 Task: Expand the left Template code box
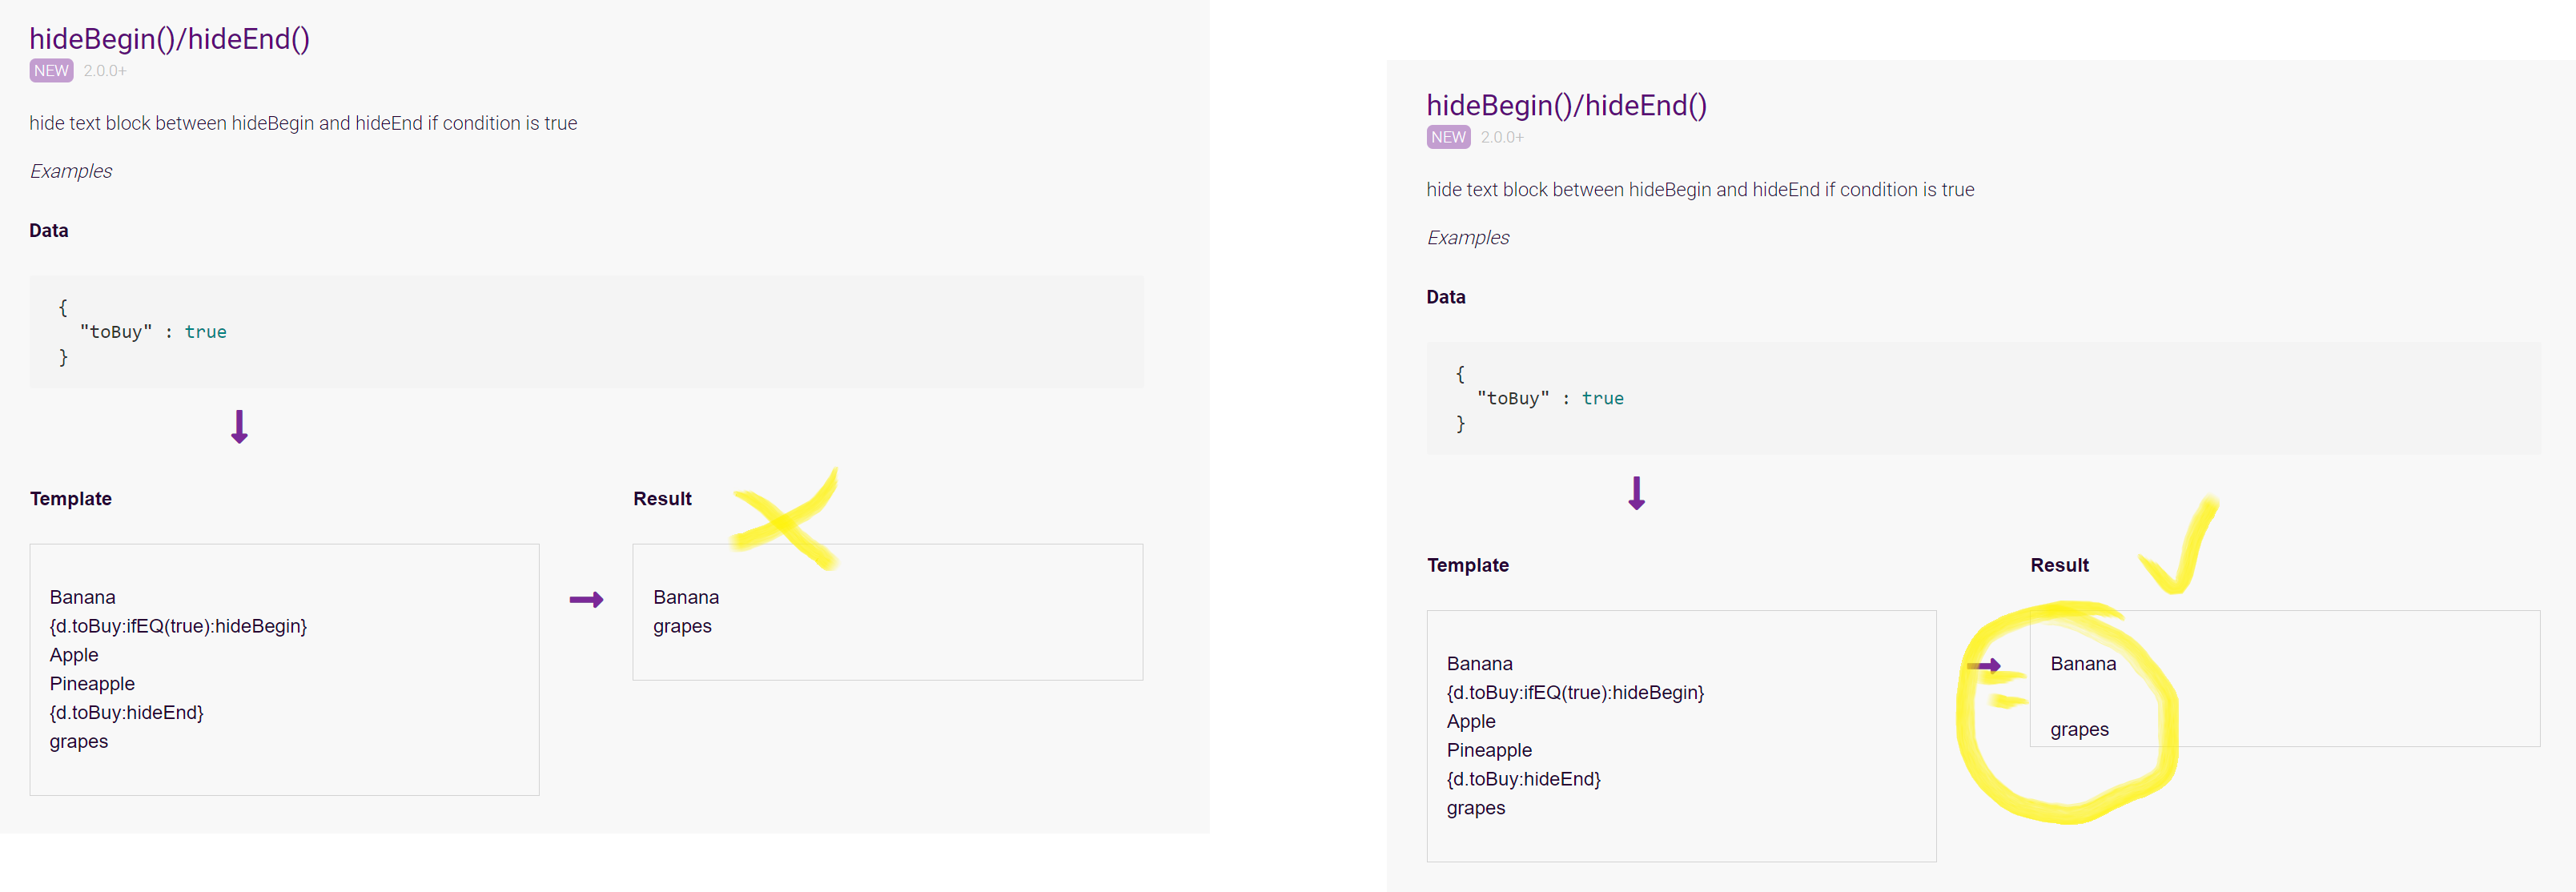(x=284, y=669)
